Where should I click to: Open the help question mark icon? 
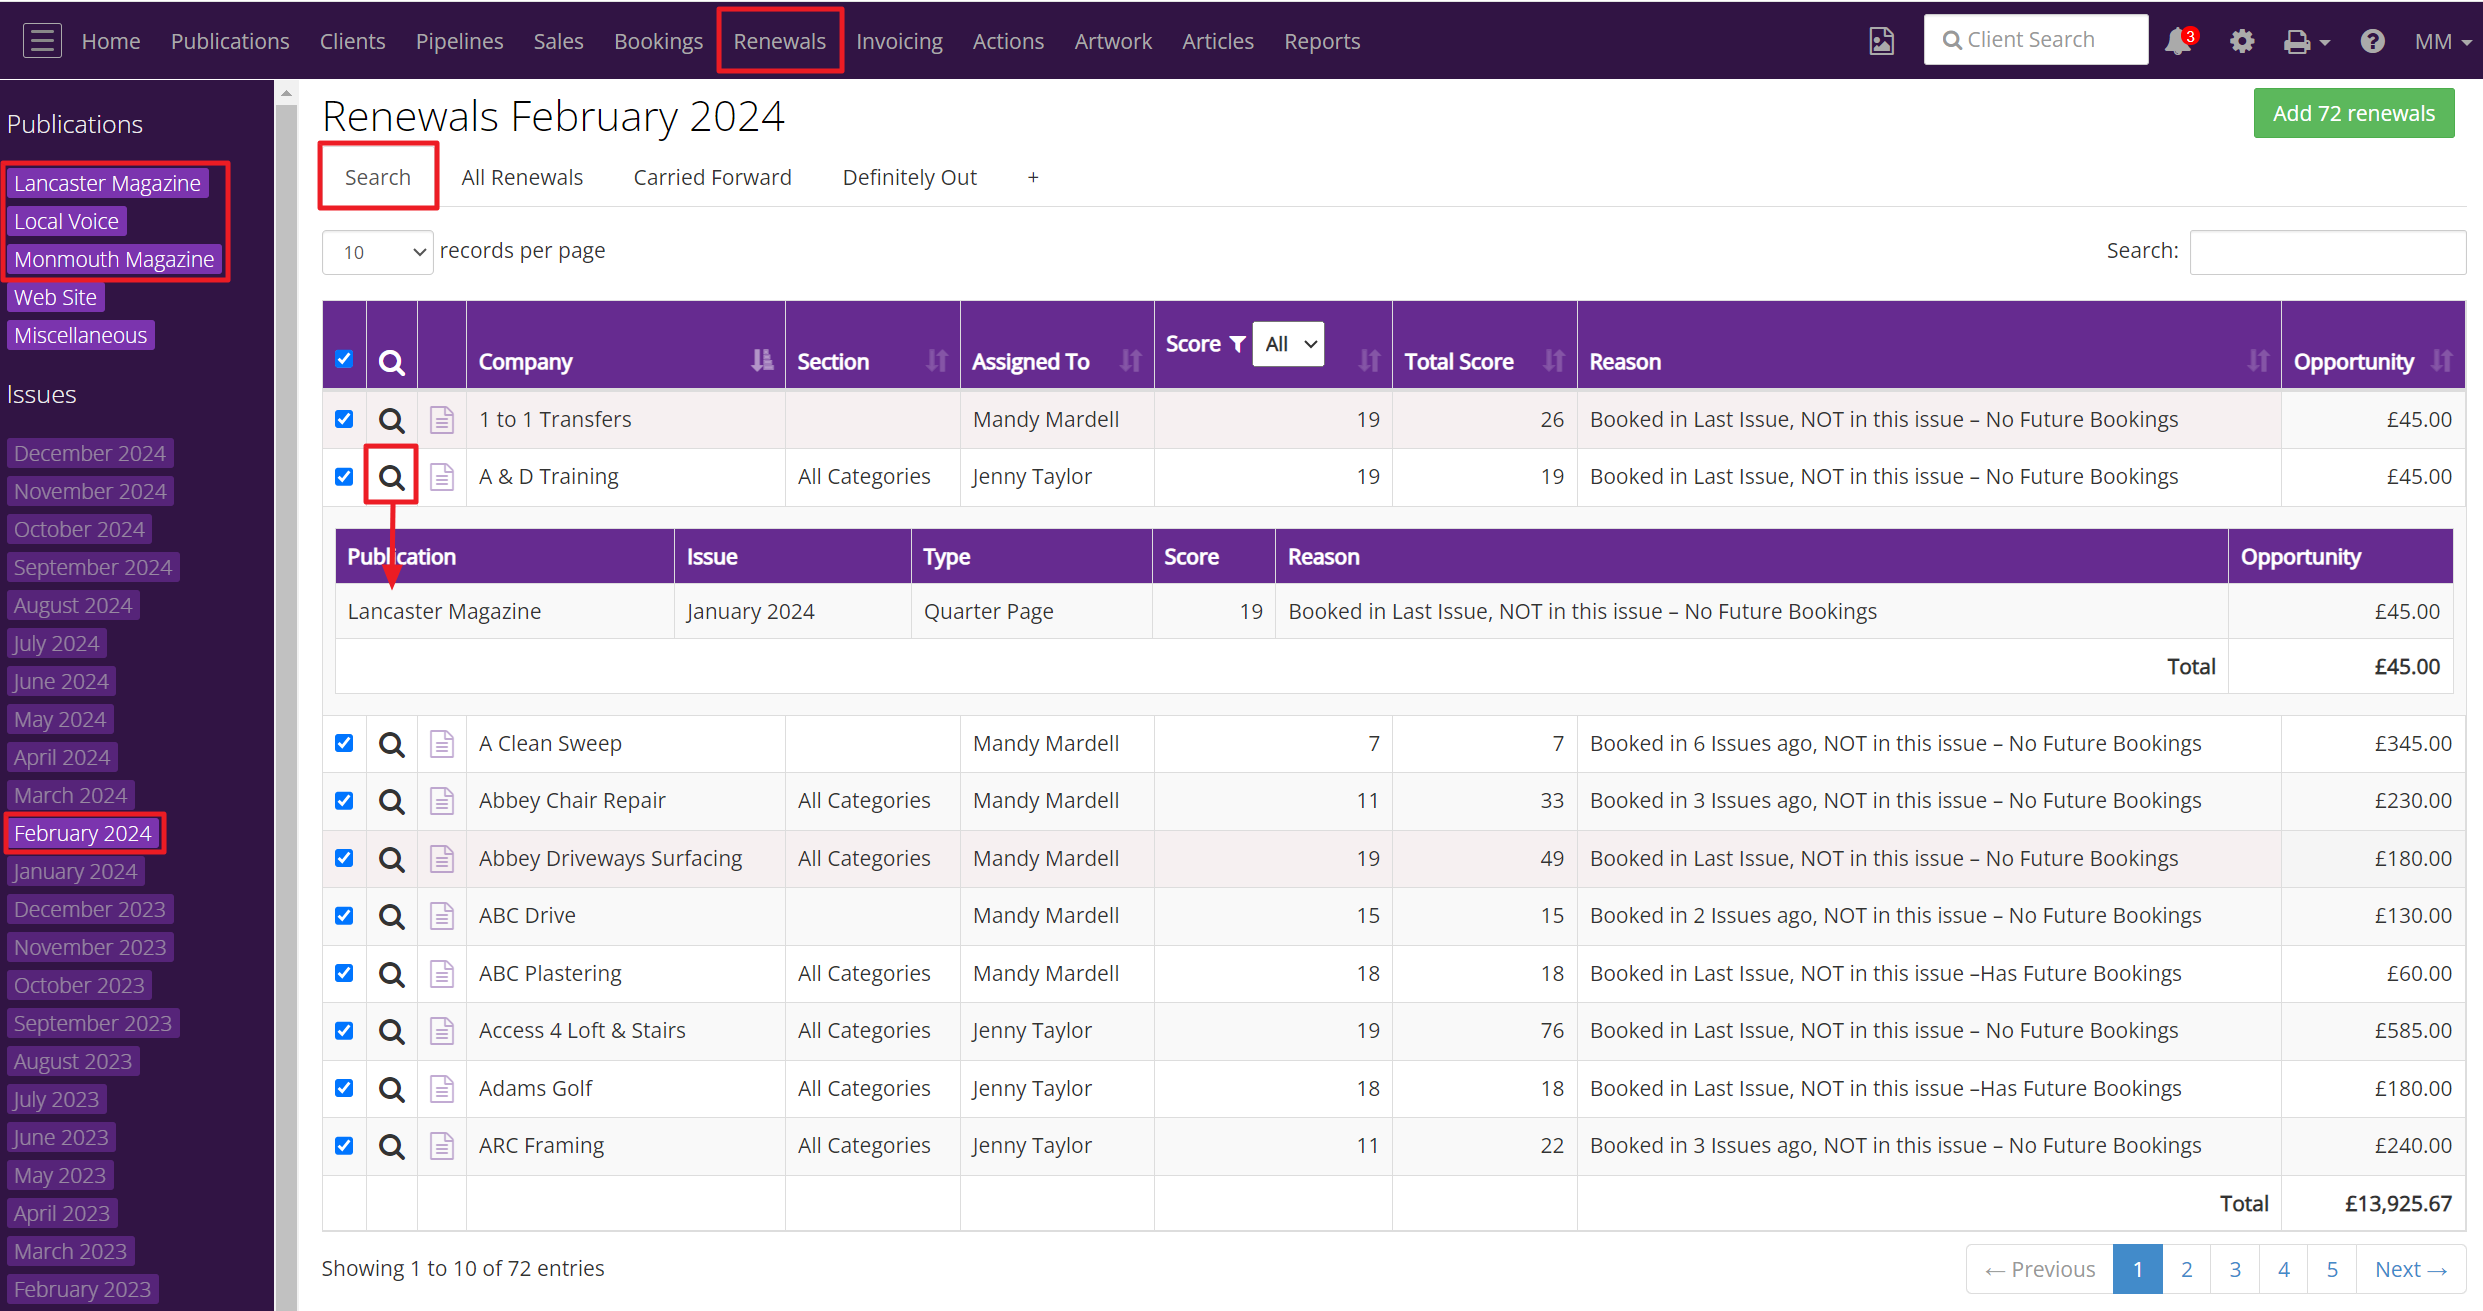click(2372, 41)
